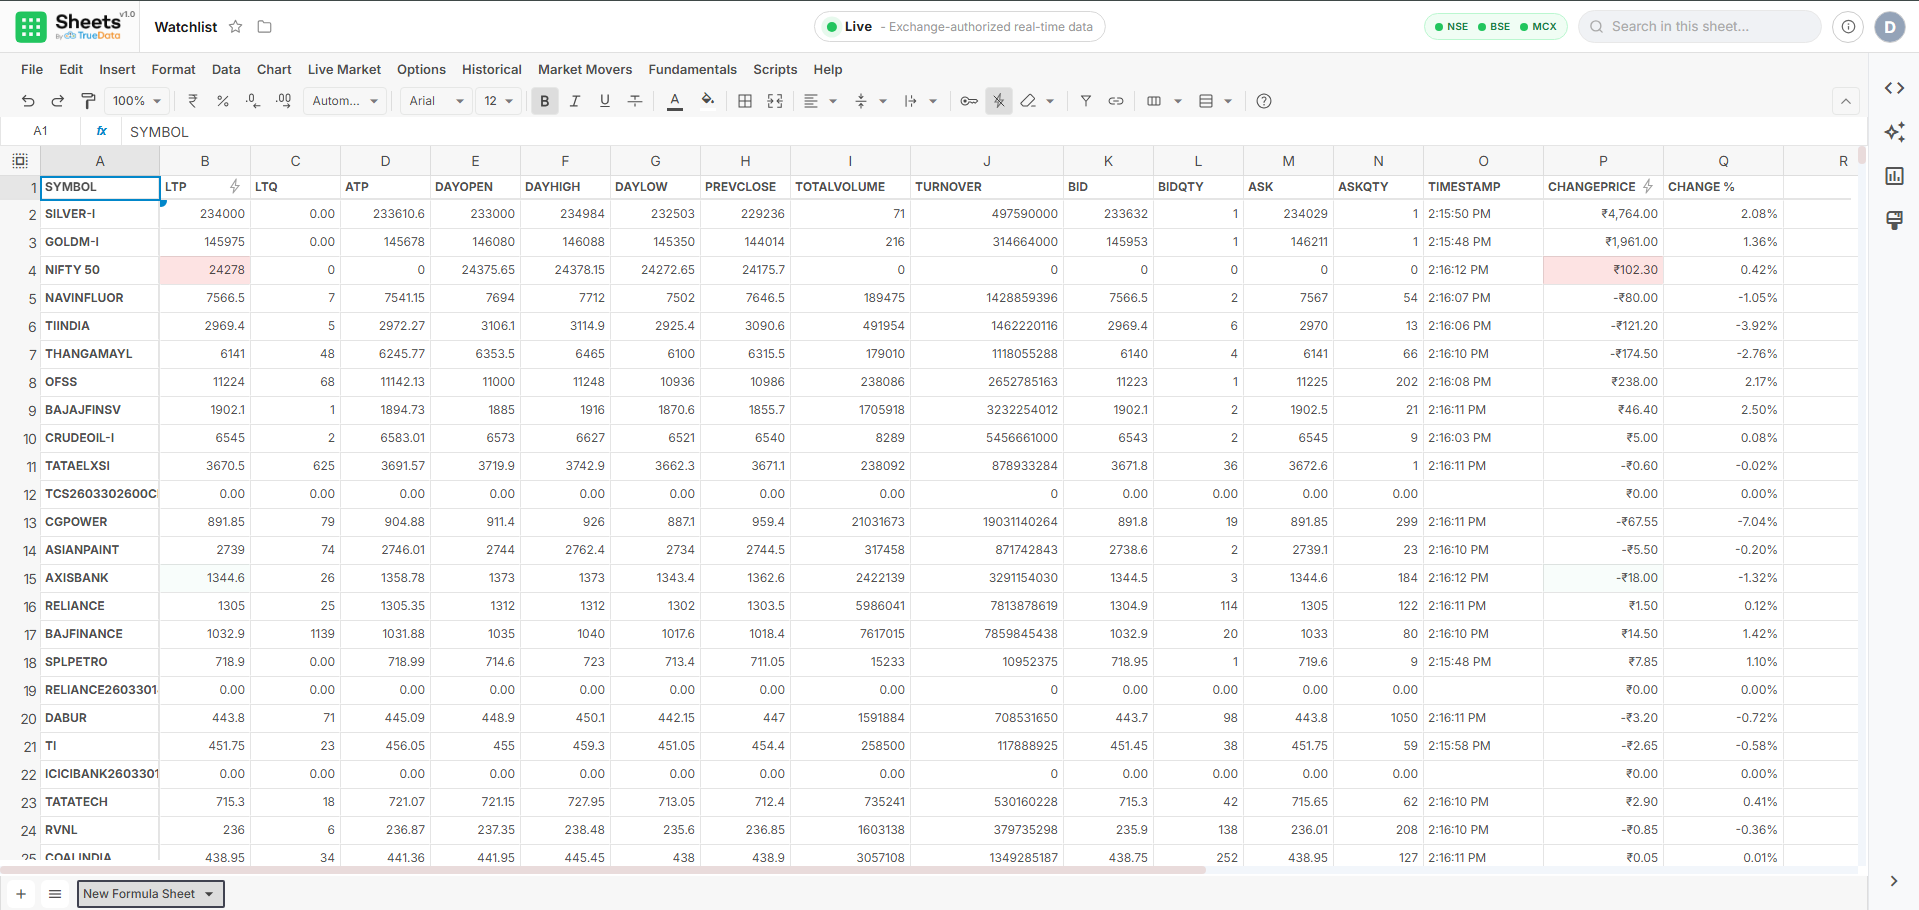The height and width of the screenshot is (910, 1919).
Task: Open the Autom... number format dropdown
Action: click(345, 101)
